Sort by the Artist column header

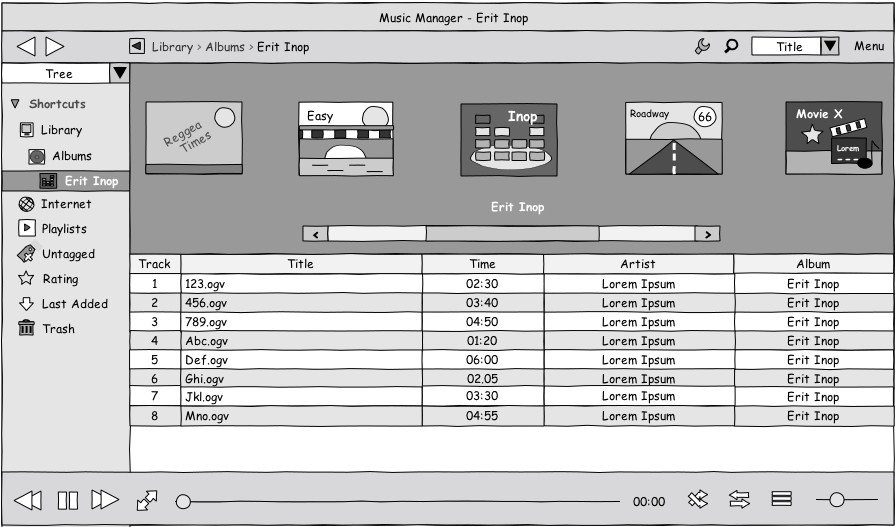[638, 264]
